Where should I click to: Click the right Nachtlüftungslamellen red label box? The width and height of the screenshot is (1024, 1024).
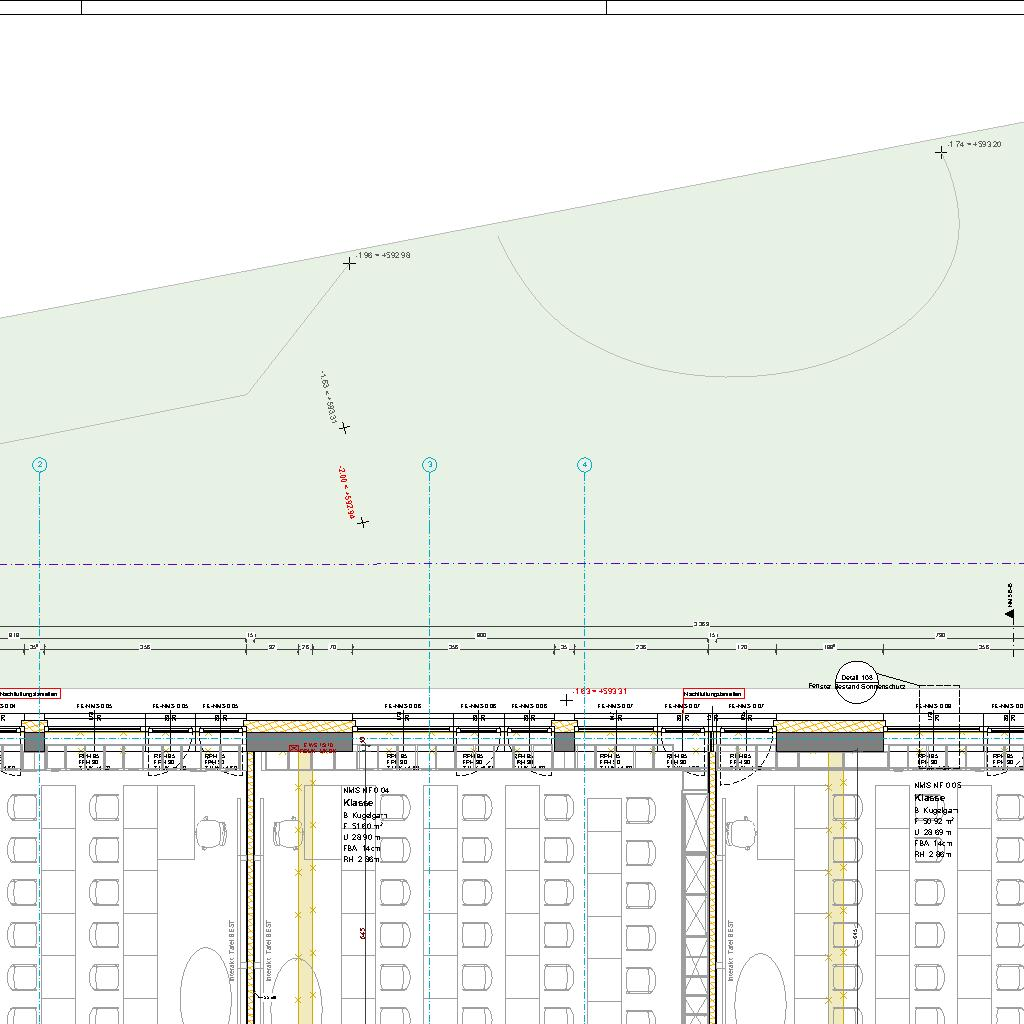[713, 693]
